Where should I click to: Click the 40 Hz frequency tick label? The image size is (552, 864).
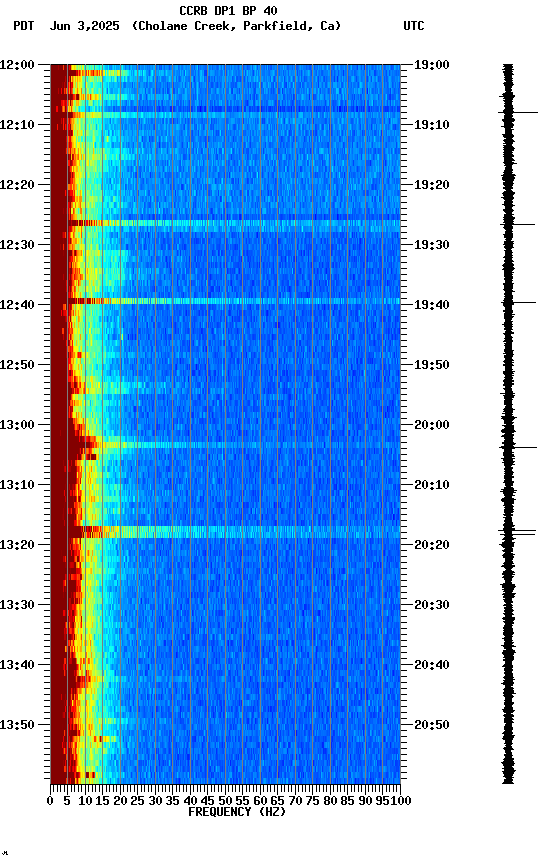(x=191, y=802)
